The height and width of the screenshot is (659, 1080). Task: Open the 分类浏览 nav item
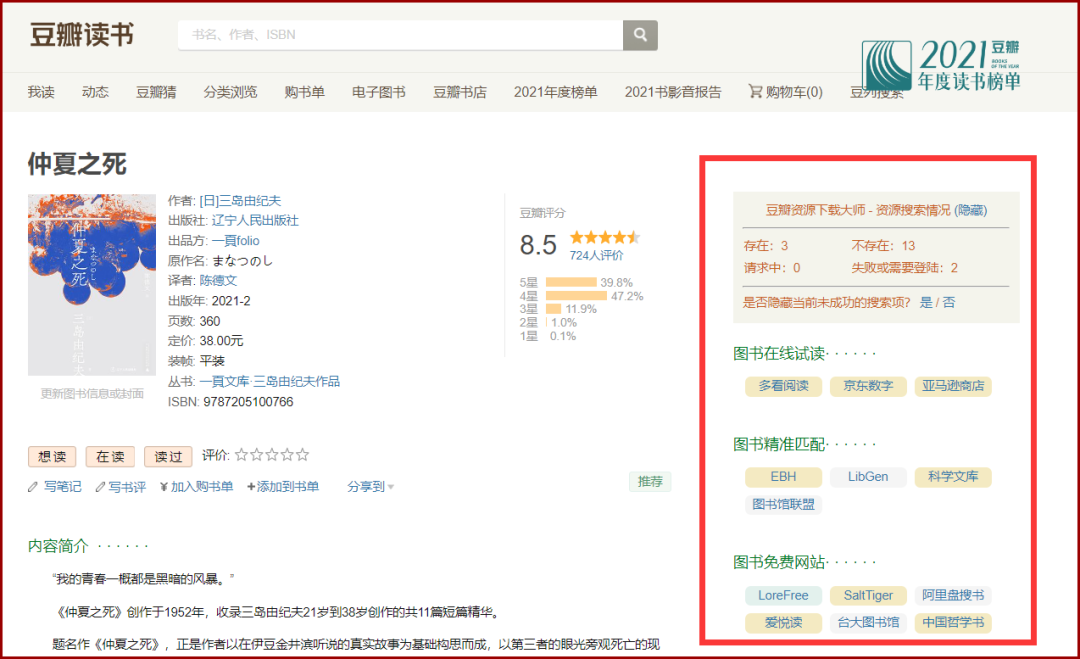(230, 92)
